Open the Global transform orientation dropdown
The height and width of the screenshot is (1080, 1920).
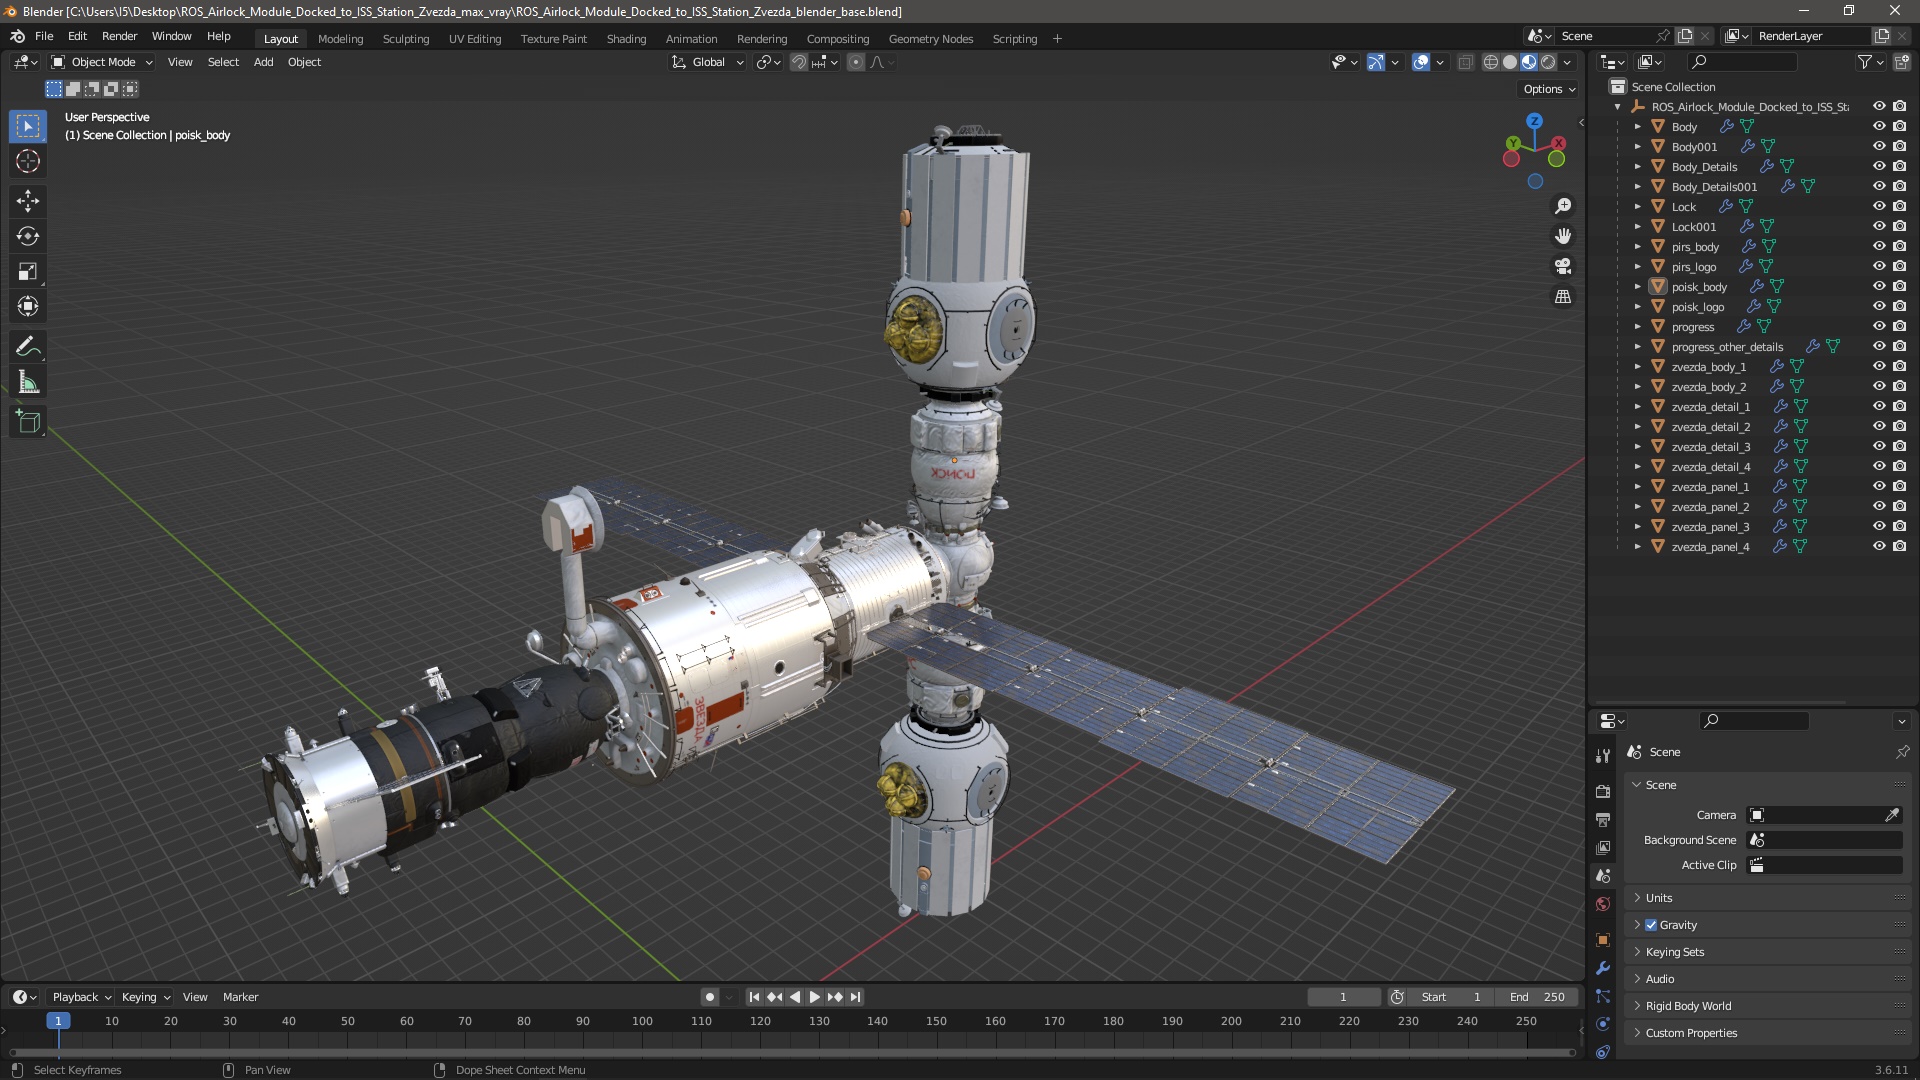coord(708,62)
